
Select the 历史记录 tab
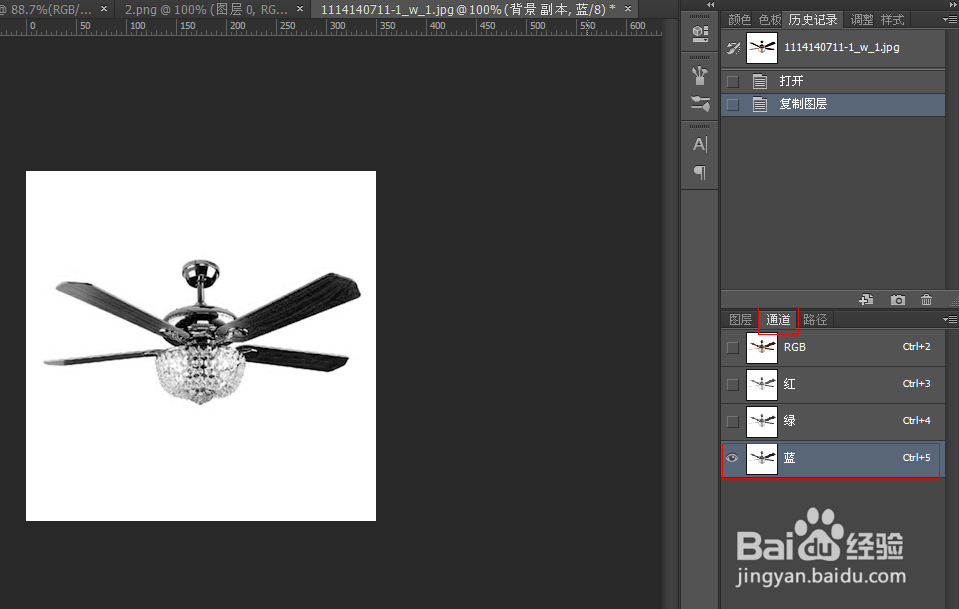point(812,20)
